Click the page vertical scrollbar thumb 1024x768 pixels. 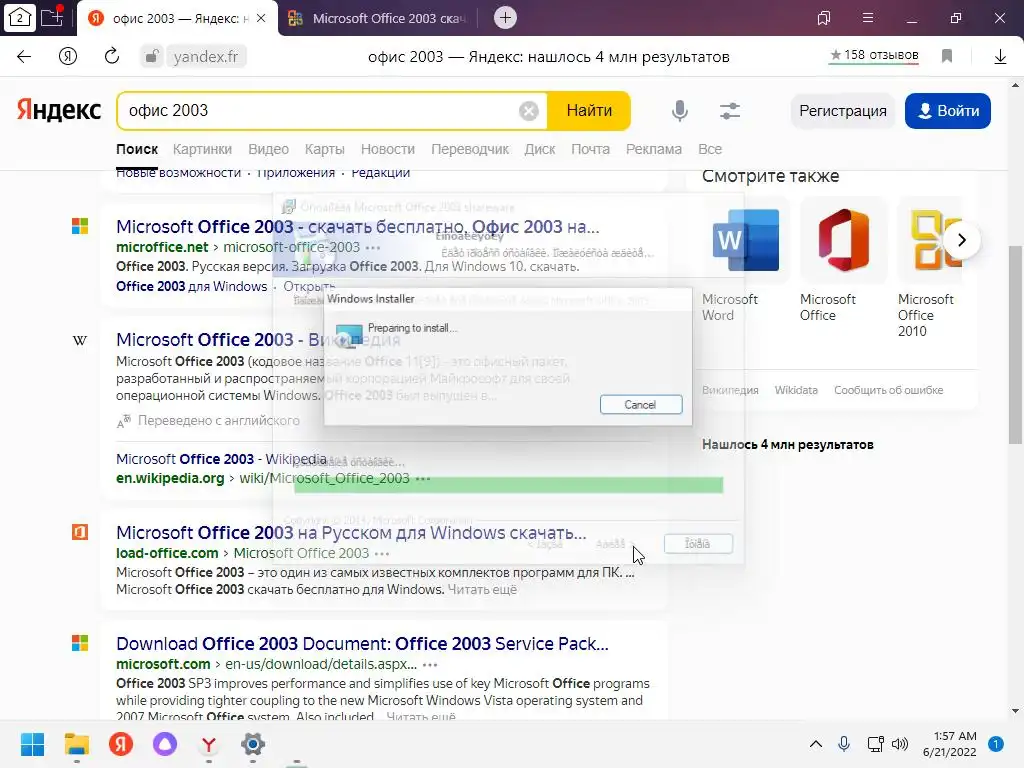coord(1016,345)
